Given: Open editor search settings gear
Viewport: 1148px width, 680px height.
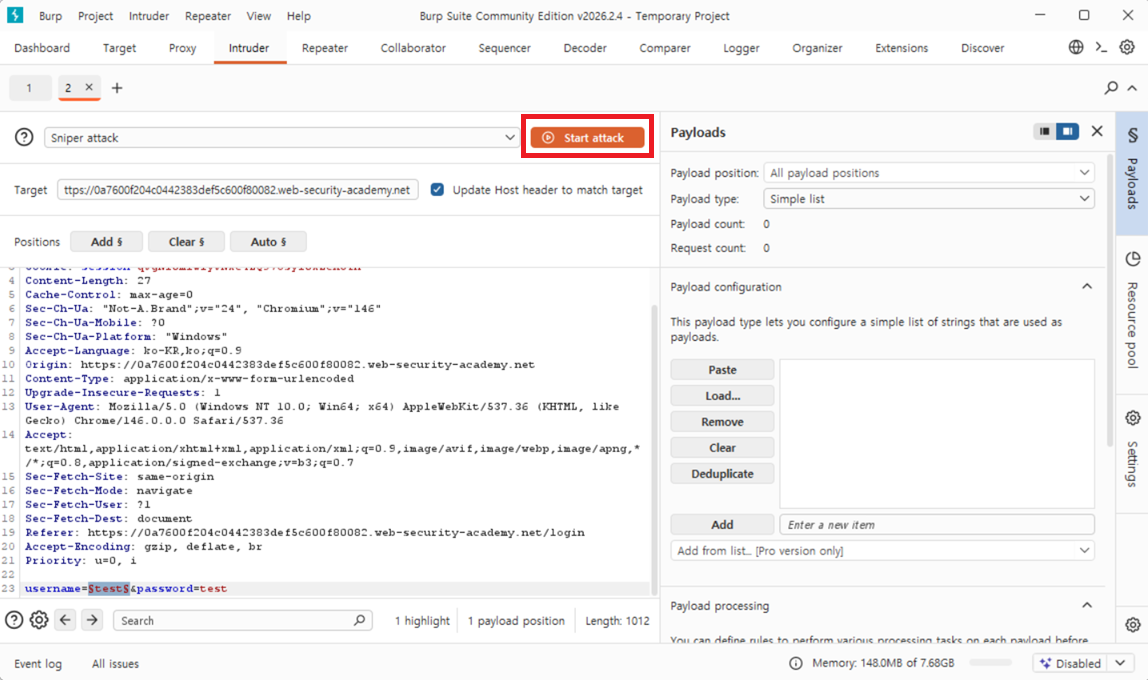Looking at the screenshot, I should [39, 620].
